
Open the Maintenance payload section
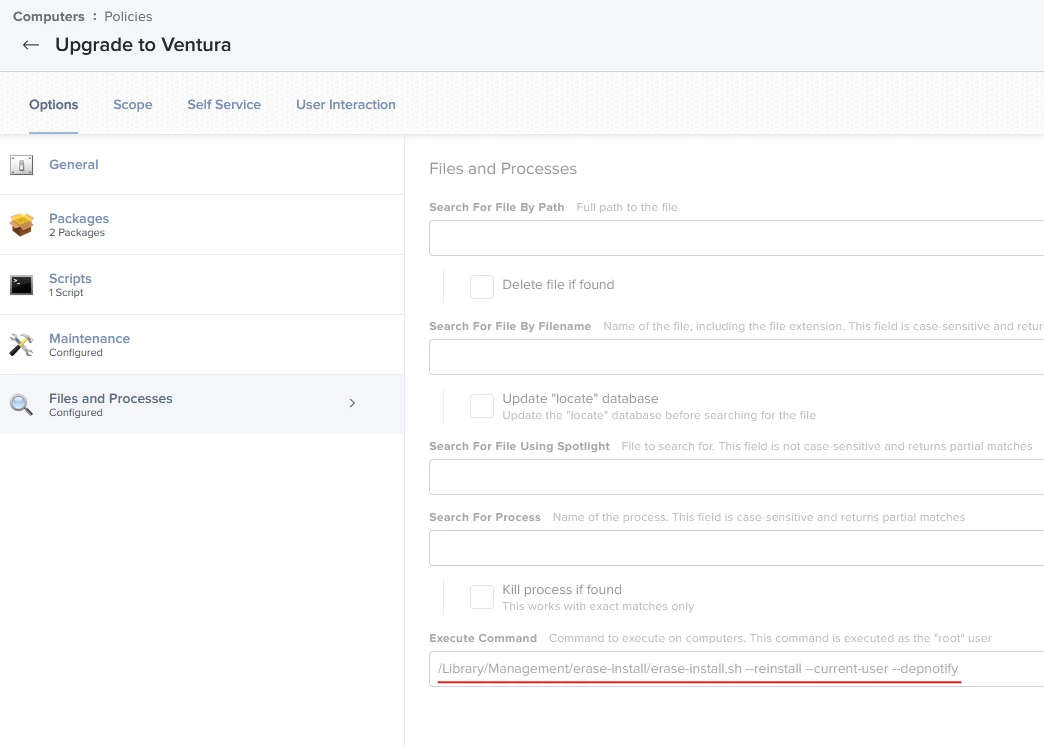[202, 344]
